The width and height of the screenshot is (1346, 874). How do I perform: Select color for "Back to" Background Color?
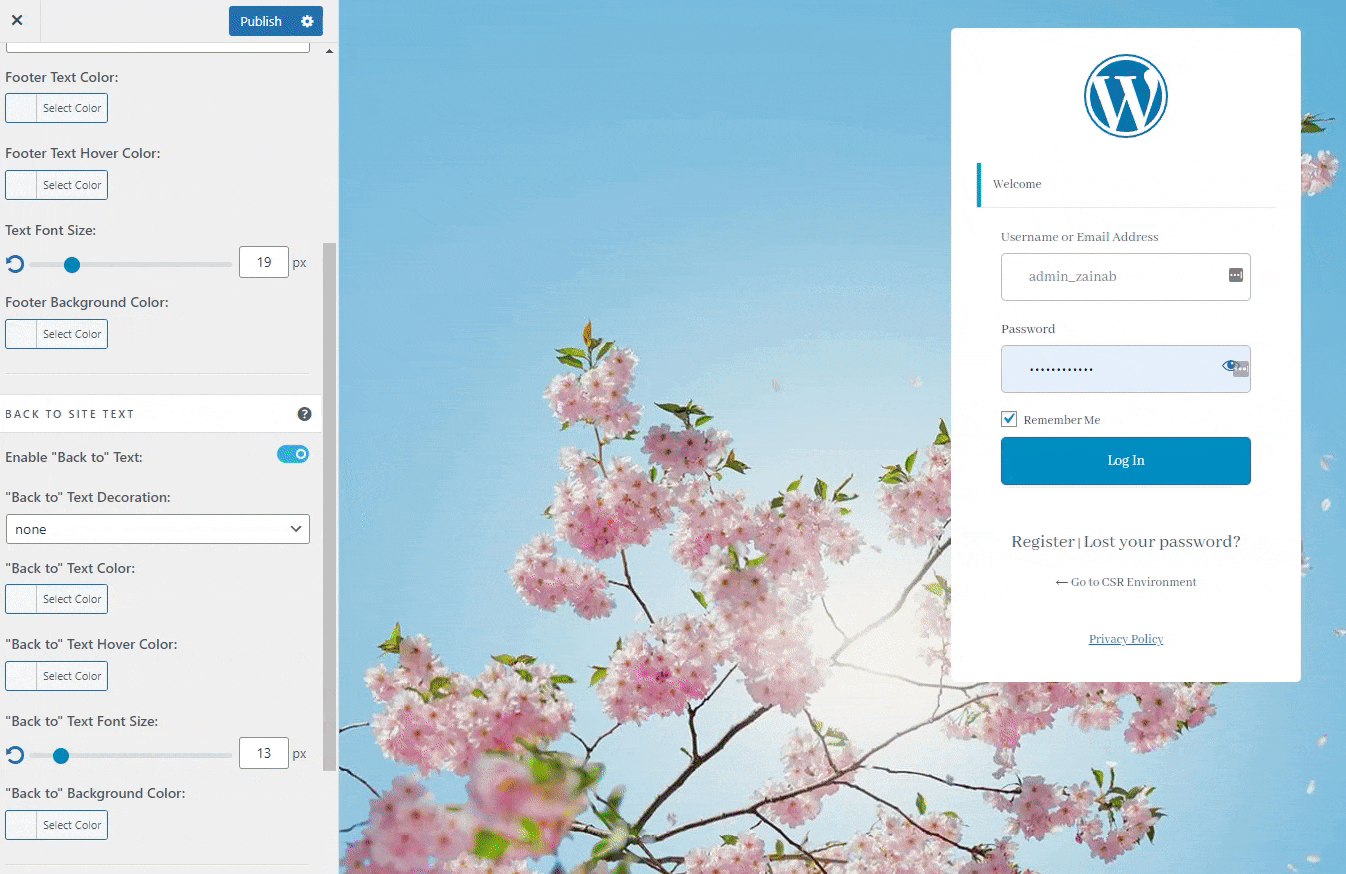click(56, 825)
